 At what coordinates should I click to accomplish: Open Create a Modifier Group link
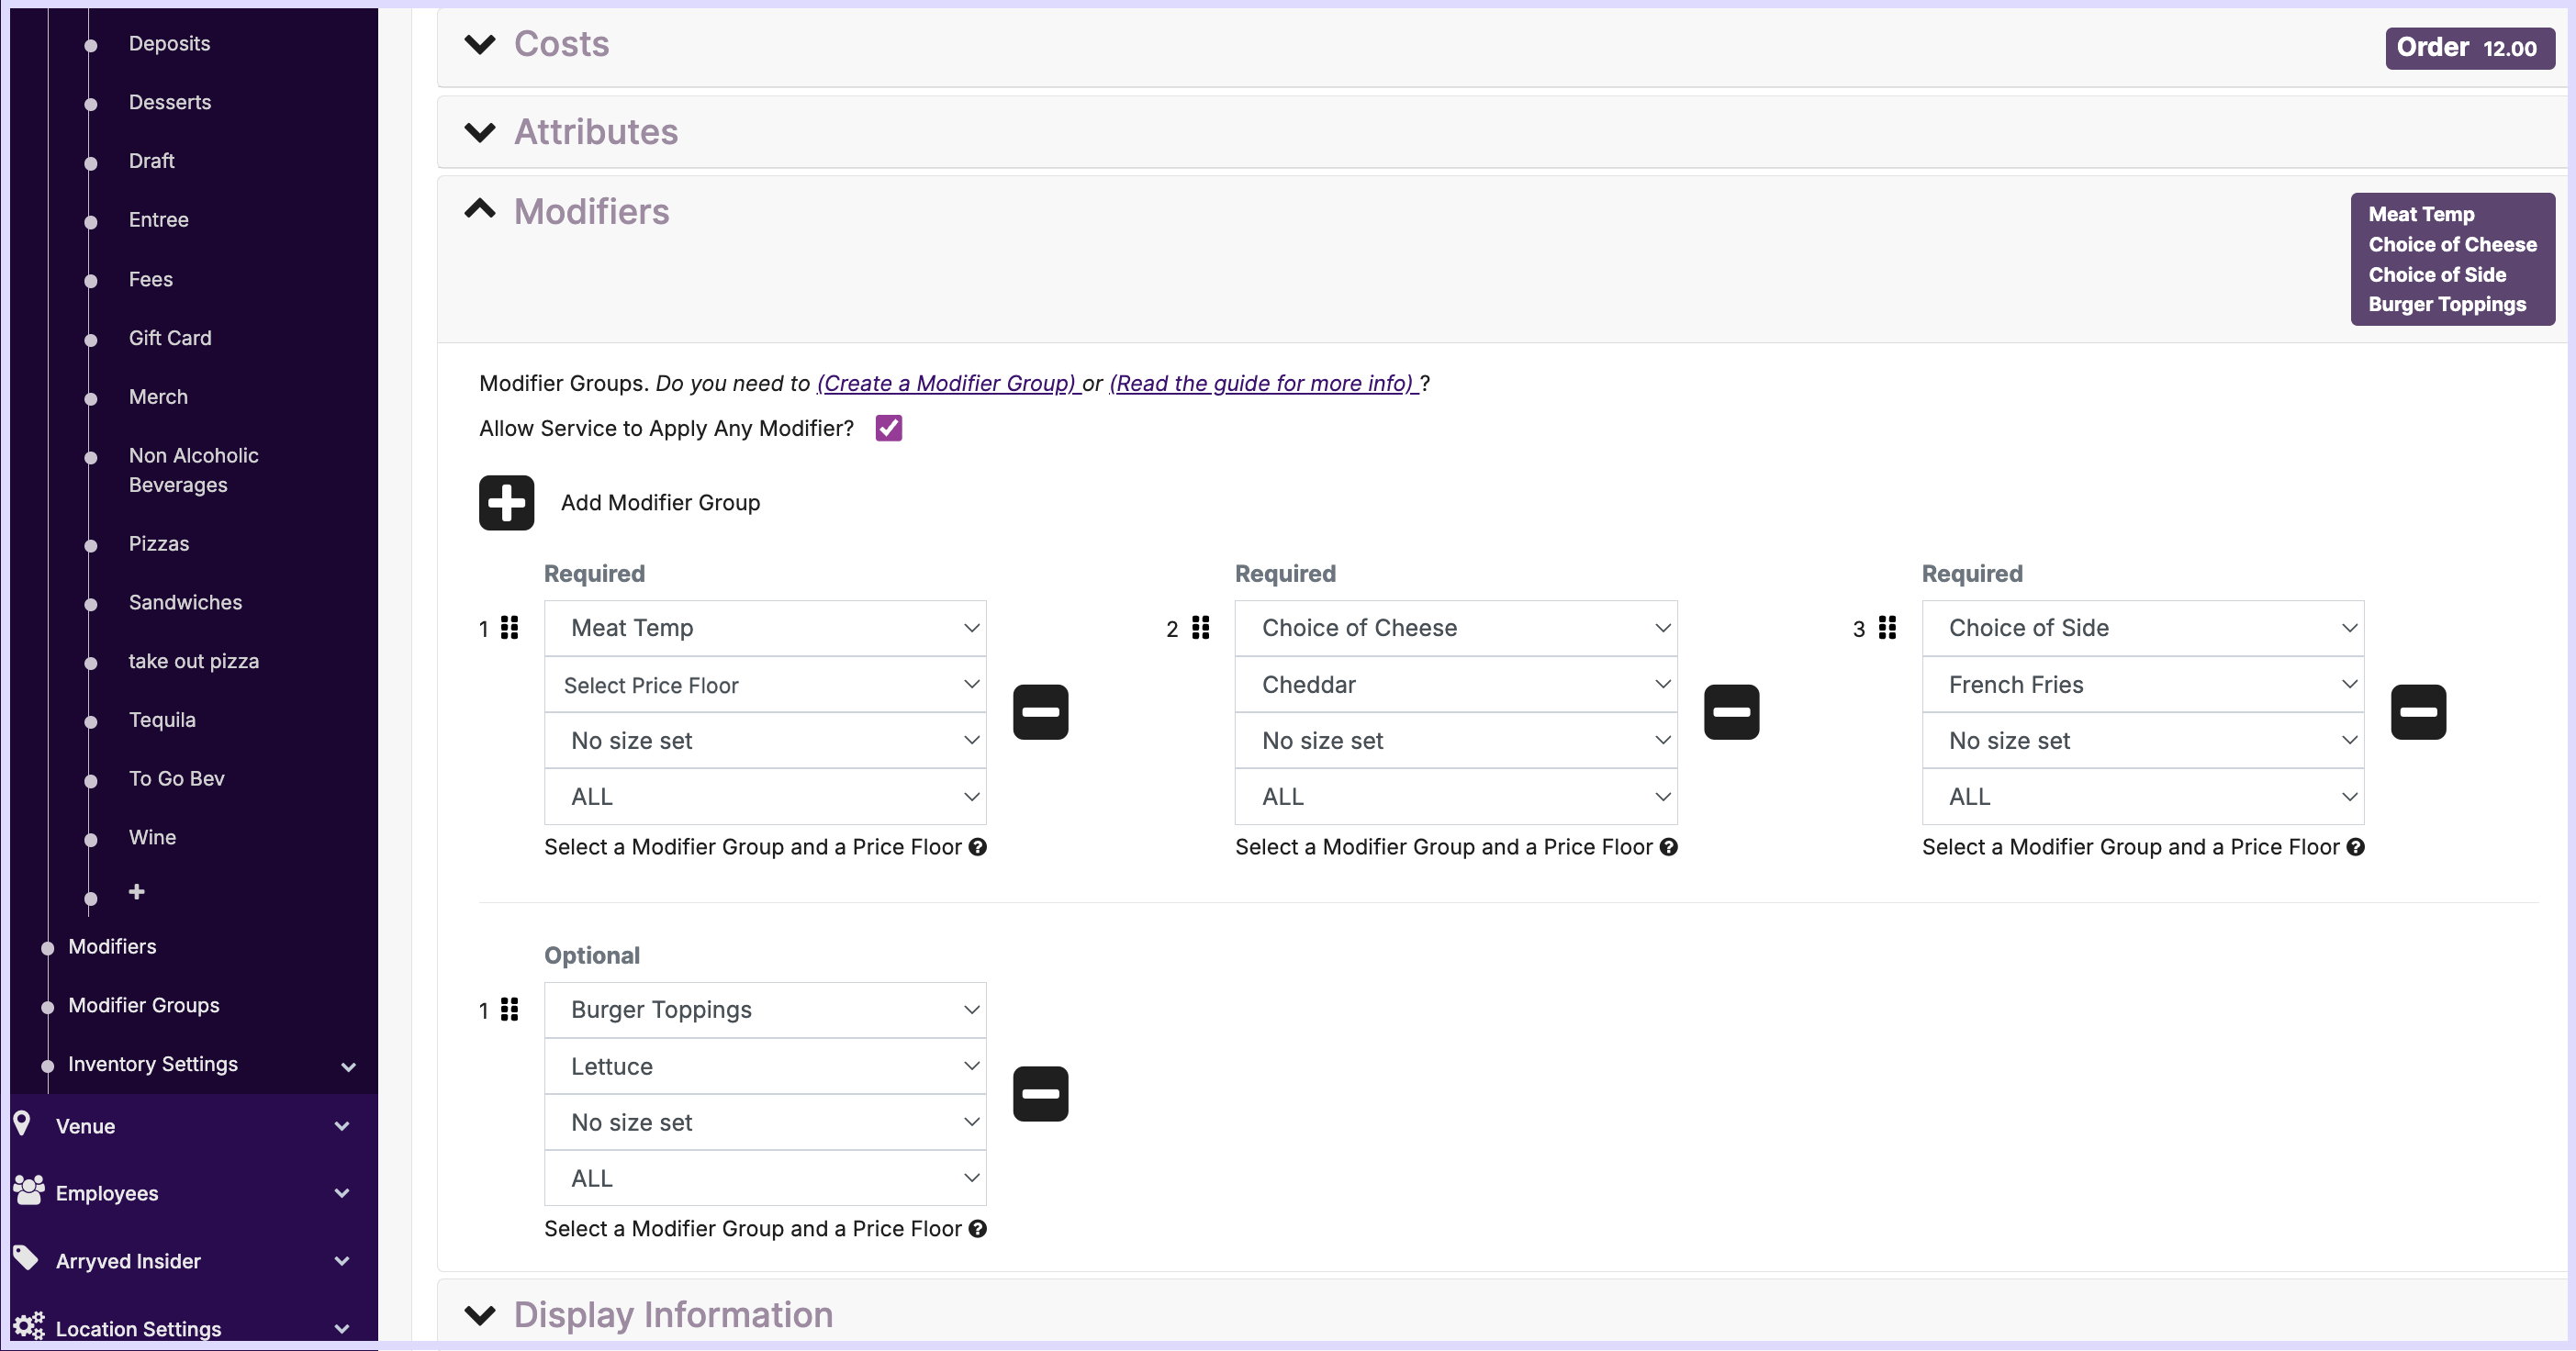(x=946, y=383)
